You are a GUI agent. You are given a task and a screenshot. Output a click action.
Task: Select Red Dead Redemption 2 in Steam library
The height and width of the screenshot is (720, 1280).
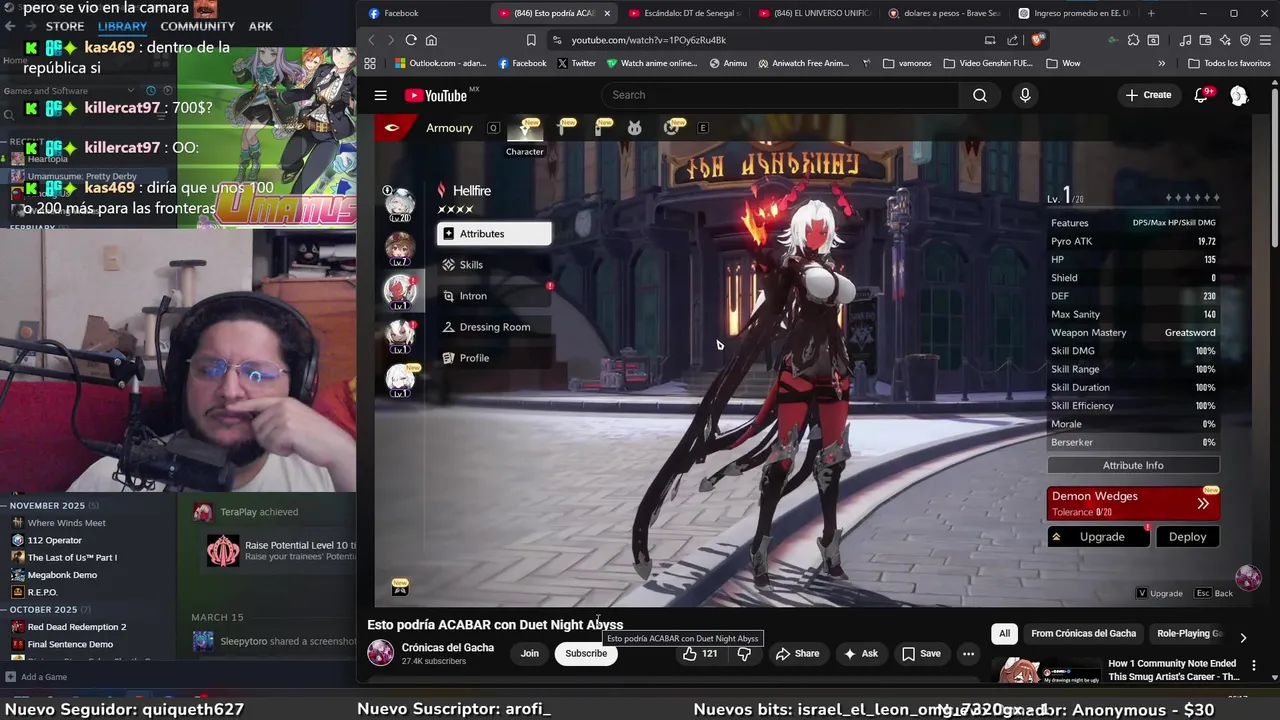point(76,627)
